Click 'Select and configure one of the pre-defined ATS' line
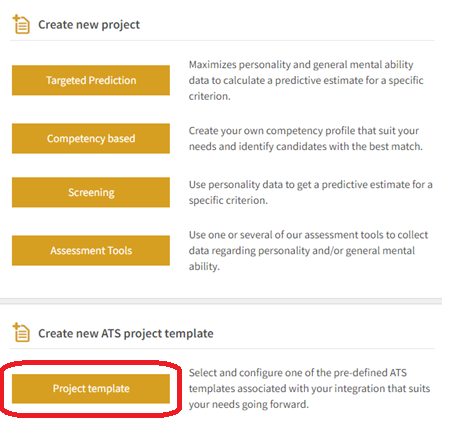This screenshot has width=457, height=447. click(298, 373)
